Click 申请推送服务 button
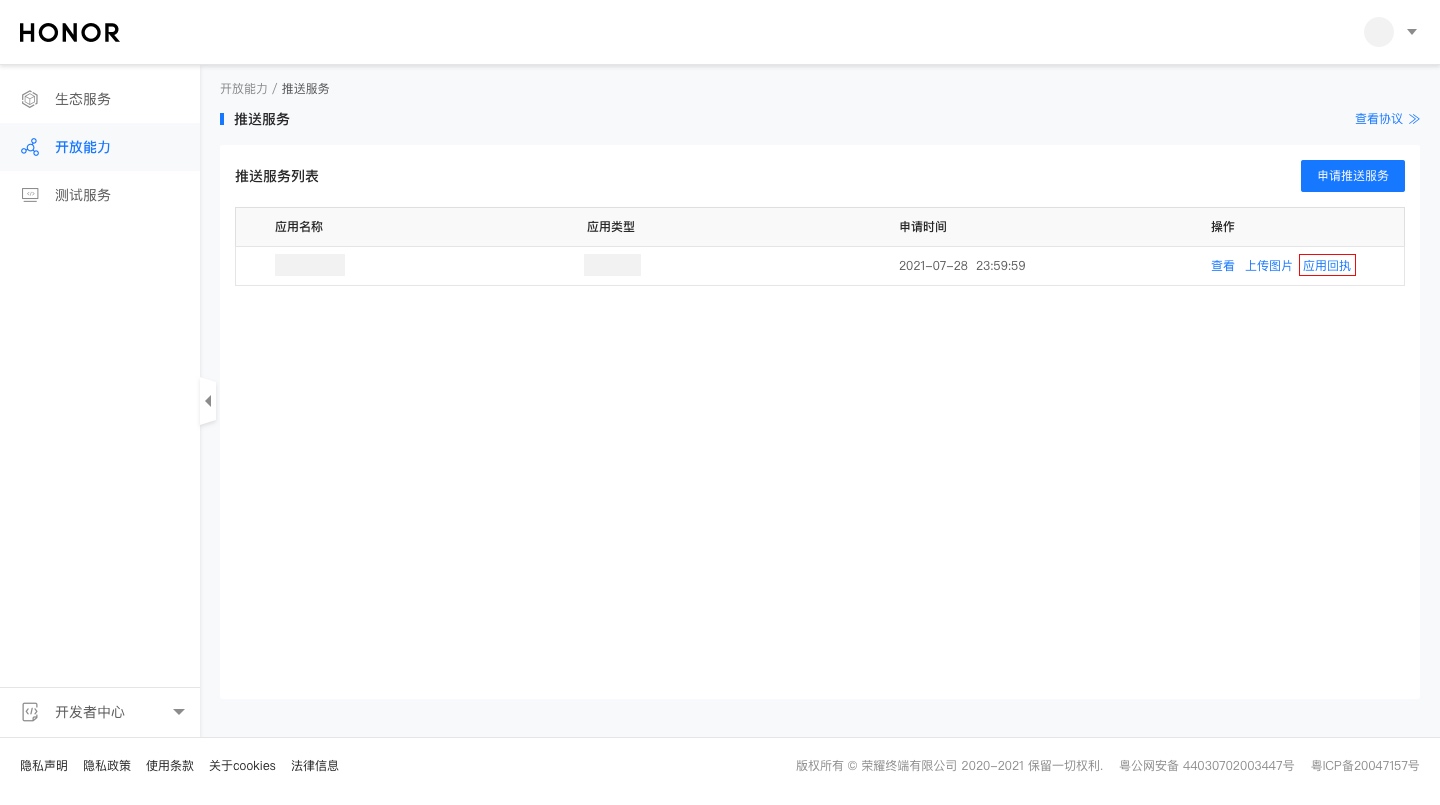Image resolution: width=1440 pixels, height=805 pixels. [x=1353, y=176]
